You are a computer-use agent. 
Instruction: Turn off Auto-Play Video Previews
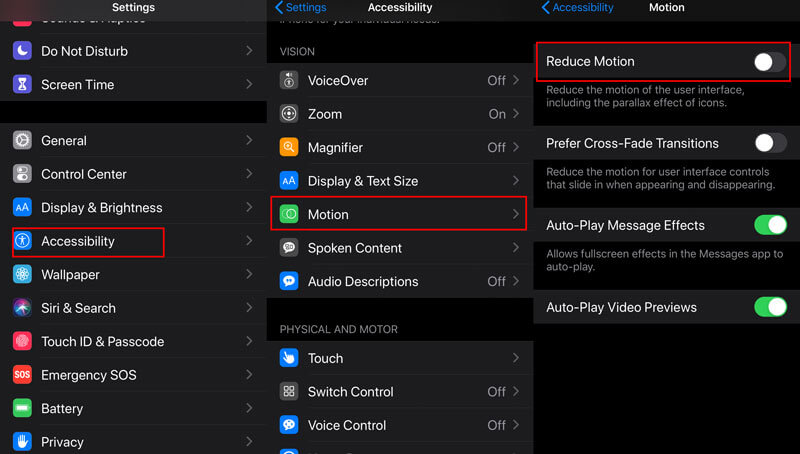pos(770,307)
